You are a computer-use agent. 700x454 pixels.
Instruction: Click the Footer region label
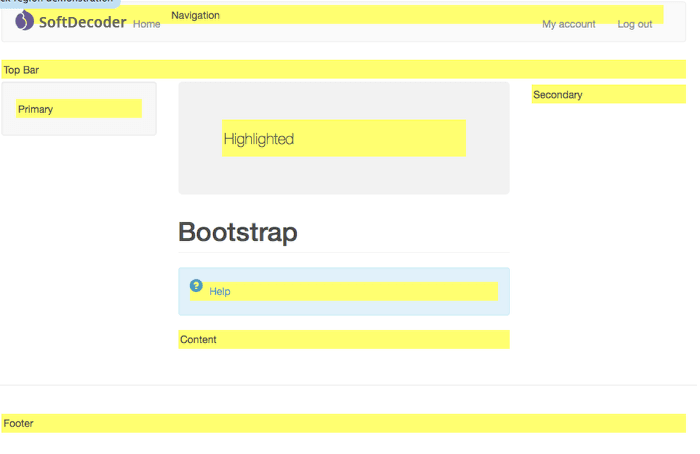point(18,423)
